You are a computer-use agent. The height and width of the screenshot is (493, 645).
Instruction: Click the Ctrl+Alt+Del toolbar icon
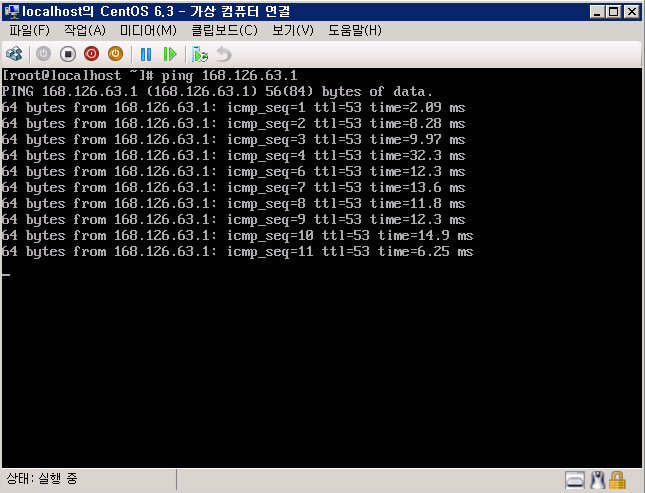tap(14, 54)
